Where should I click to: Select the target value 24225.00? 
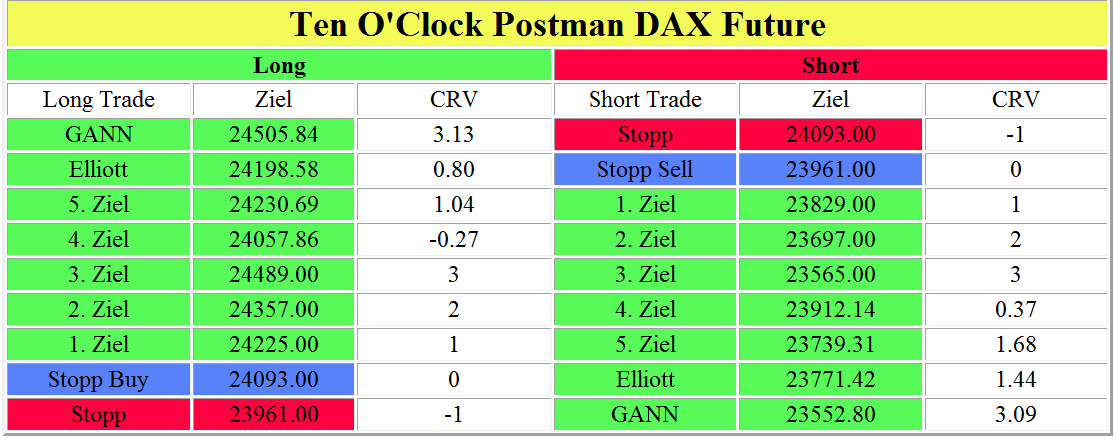[x=273, y=345]
